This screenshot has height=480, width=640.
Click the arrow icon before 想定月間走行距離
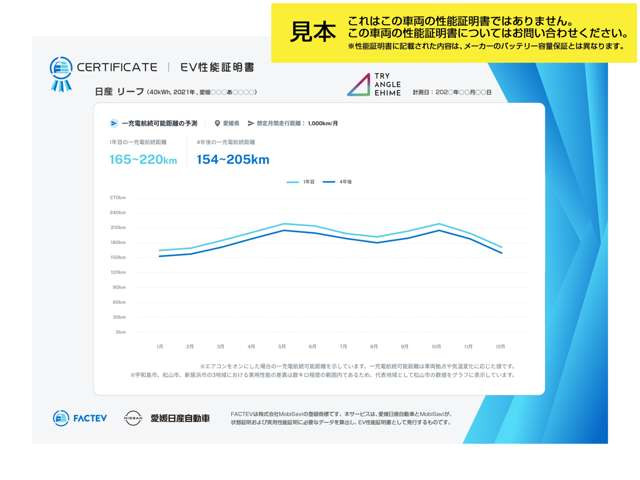249,123
